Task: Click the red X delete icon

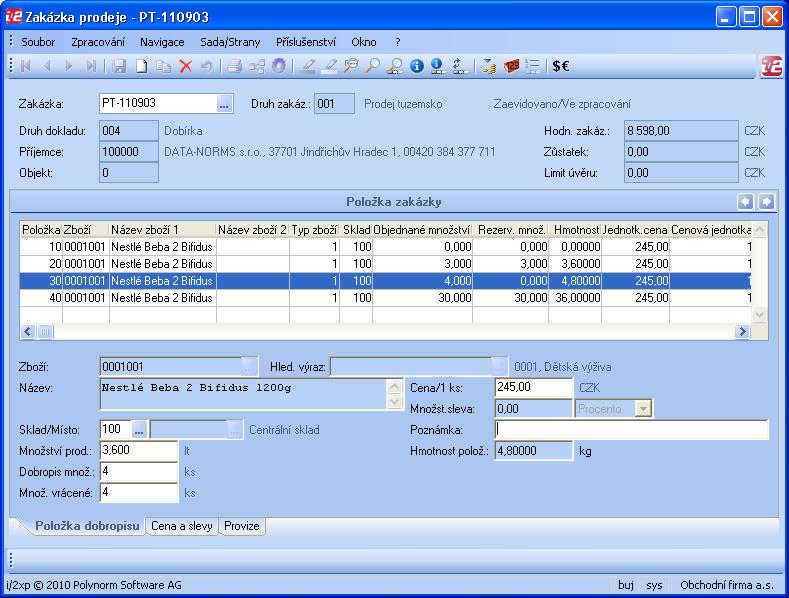Action: (x=186, y=66)
